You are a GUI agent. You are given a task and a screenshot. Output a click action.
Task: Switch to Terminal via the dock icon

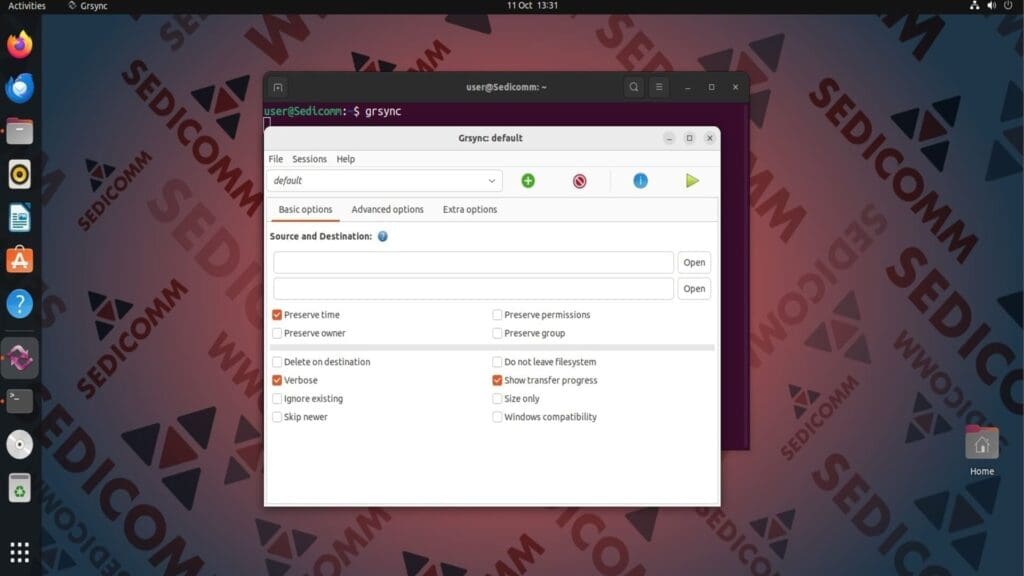pos(20,401)
